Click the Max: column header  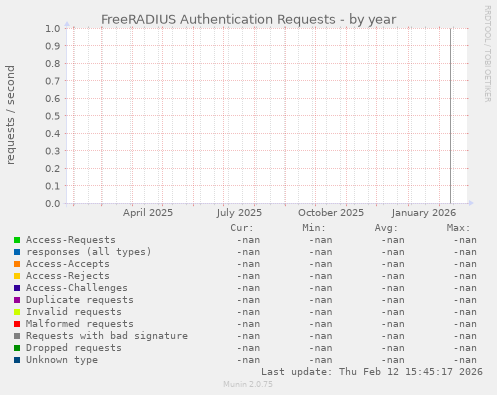[x=458, y=228]
